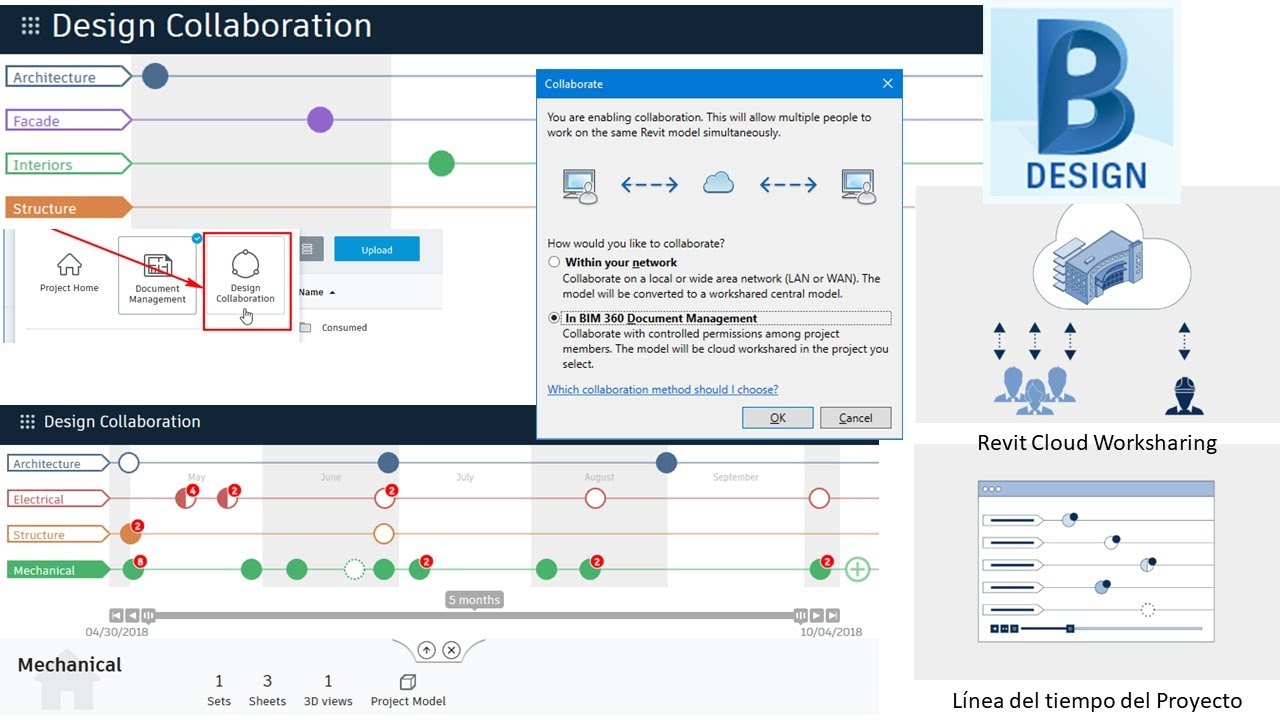Select the green Mechanical team label
The height and width of the screenshot is (720, 1280).
58,570
